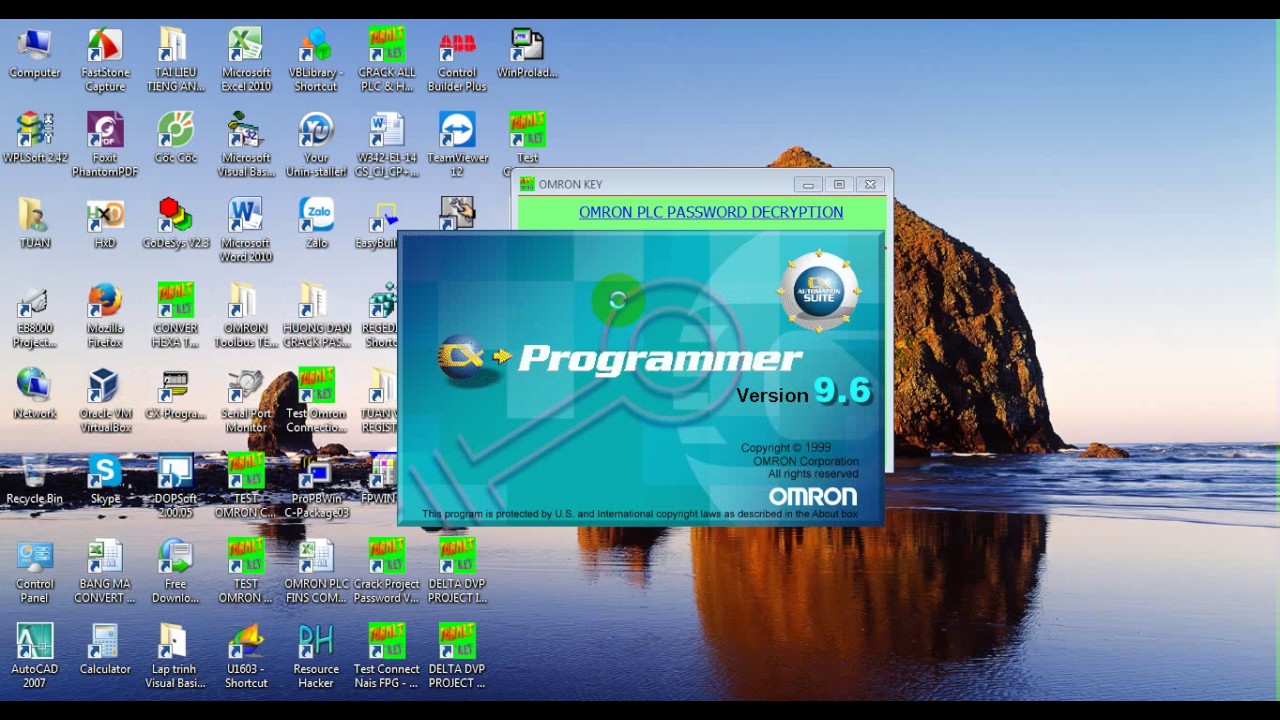The image size is (1280, 720).
Task: Launch the HxD hex editor
Action: [x=105, y=224]
